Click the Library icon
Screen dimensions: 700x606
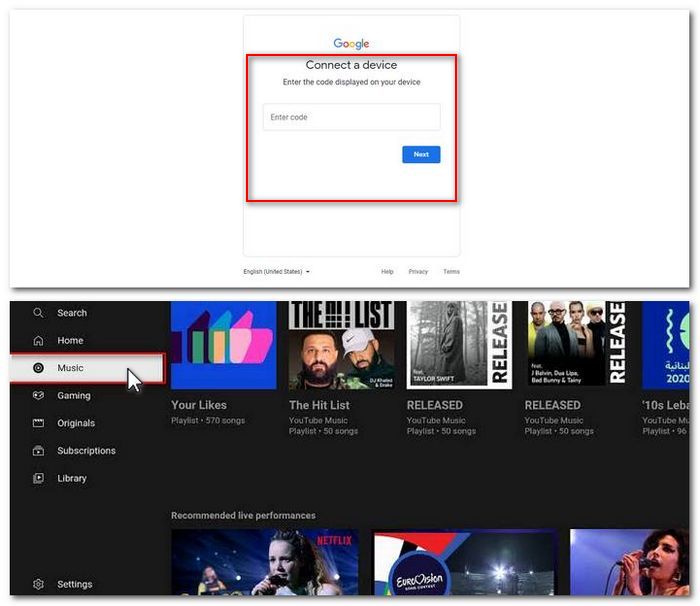point(38,478)
